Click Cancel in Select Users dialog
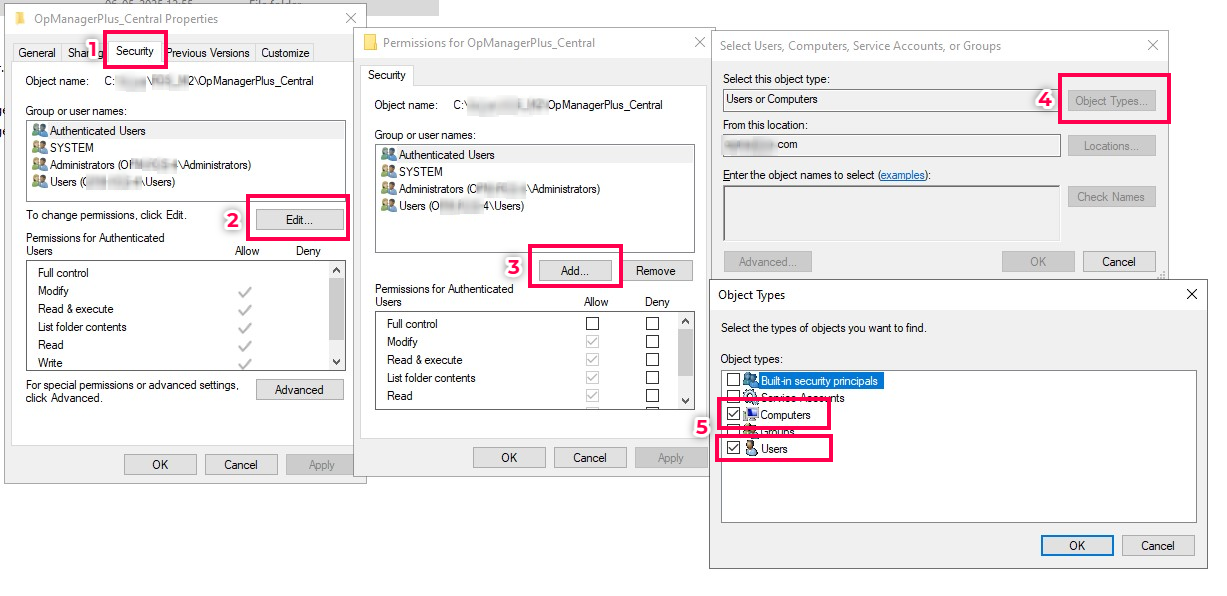 [x=1119, y=262]
